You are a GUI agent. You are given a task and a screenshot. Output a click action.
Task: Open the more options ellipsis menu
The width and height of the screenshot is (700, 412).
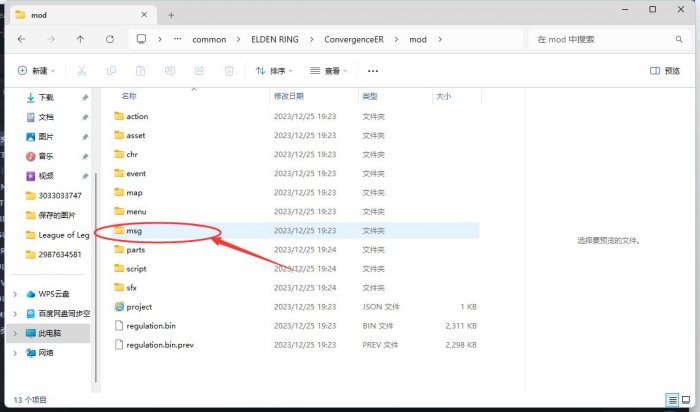pyautogui.click(x=373, y=71)
